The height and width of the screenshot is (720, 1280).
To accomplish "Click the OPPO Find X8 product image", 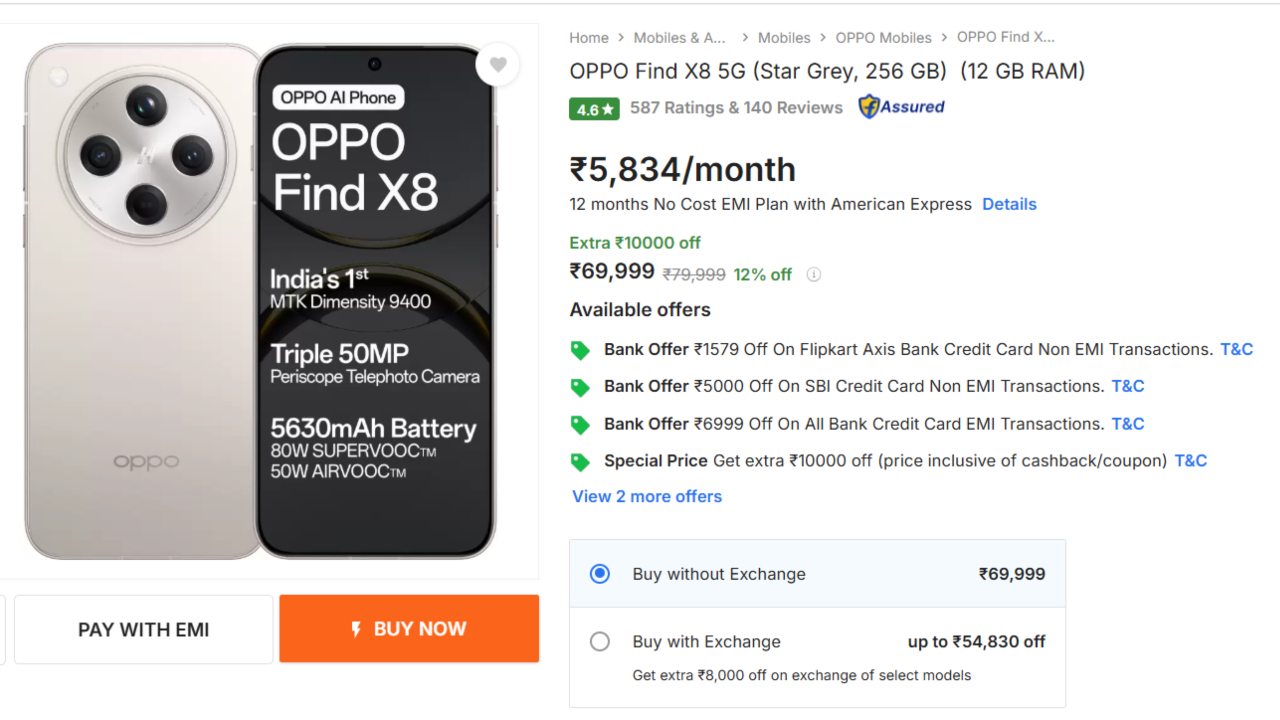I will pyautogui.click(x=261, y=300).
